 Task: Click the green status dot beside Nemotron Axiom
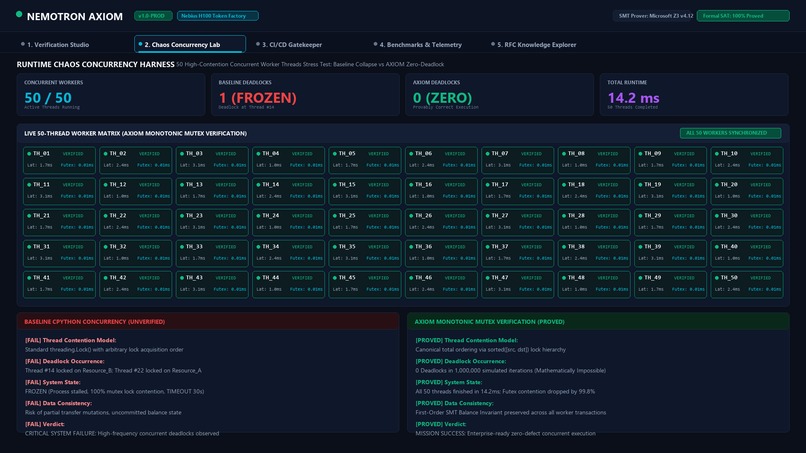pyautogui.click(x=19, y=14)
